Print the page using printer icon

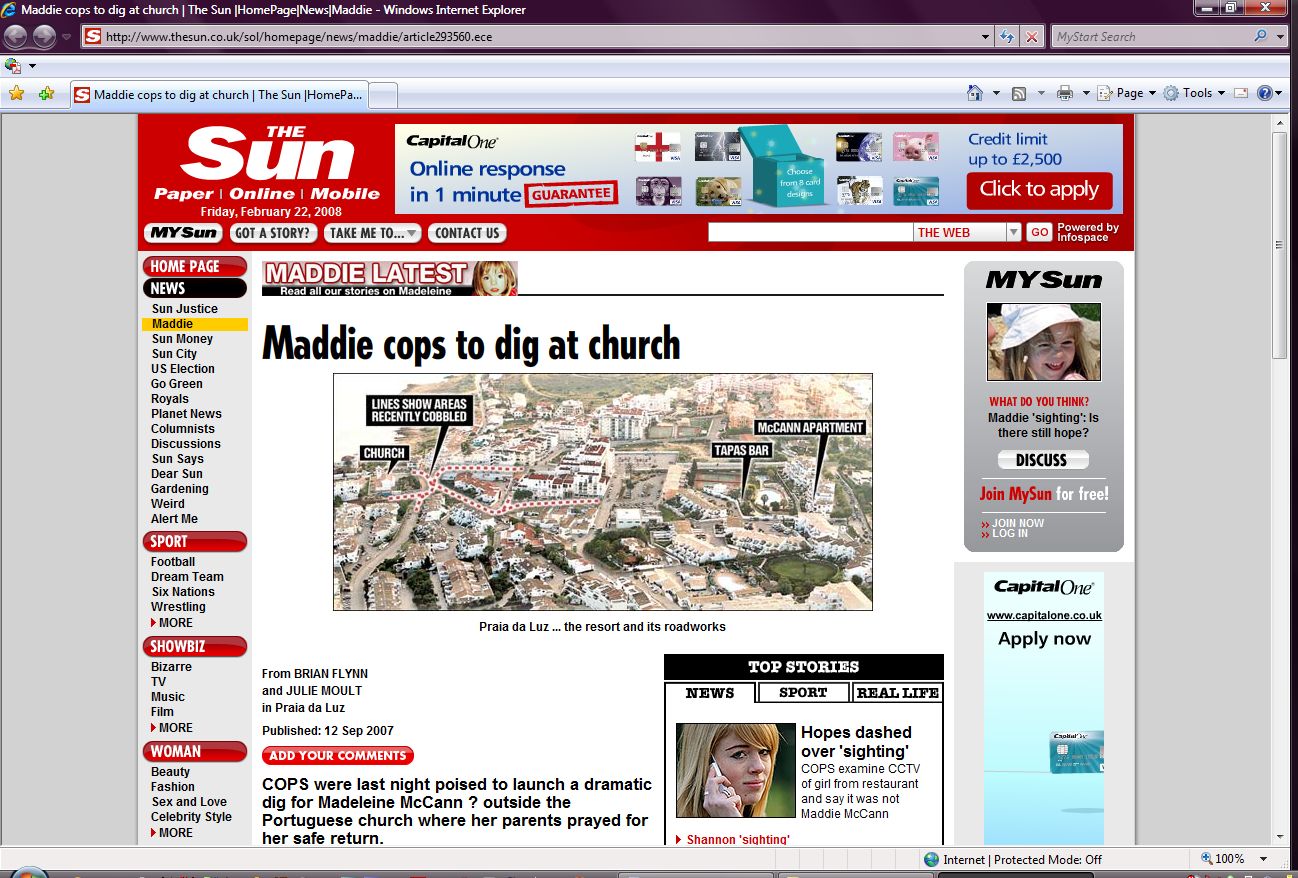tap(1065, 93)
